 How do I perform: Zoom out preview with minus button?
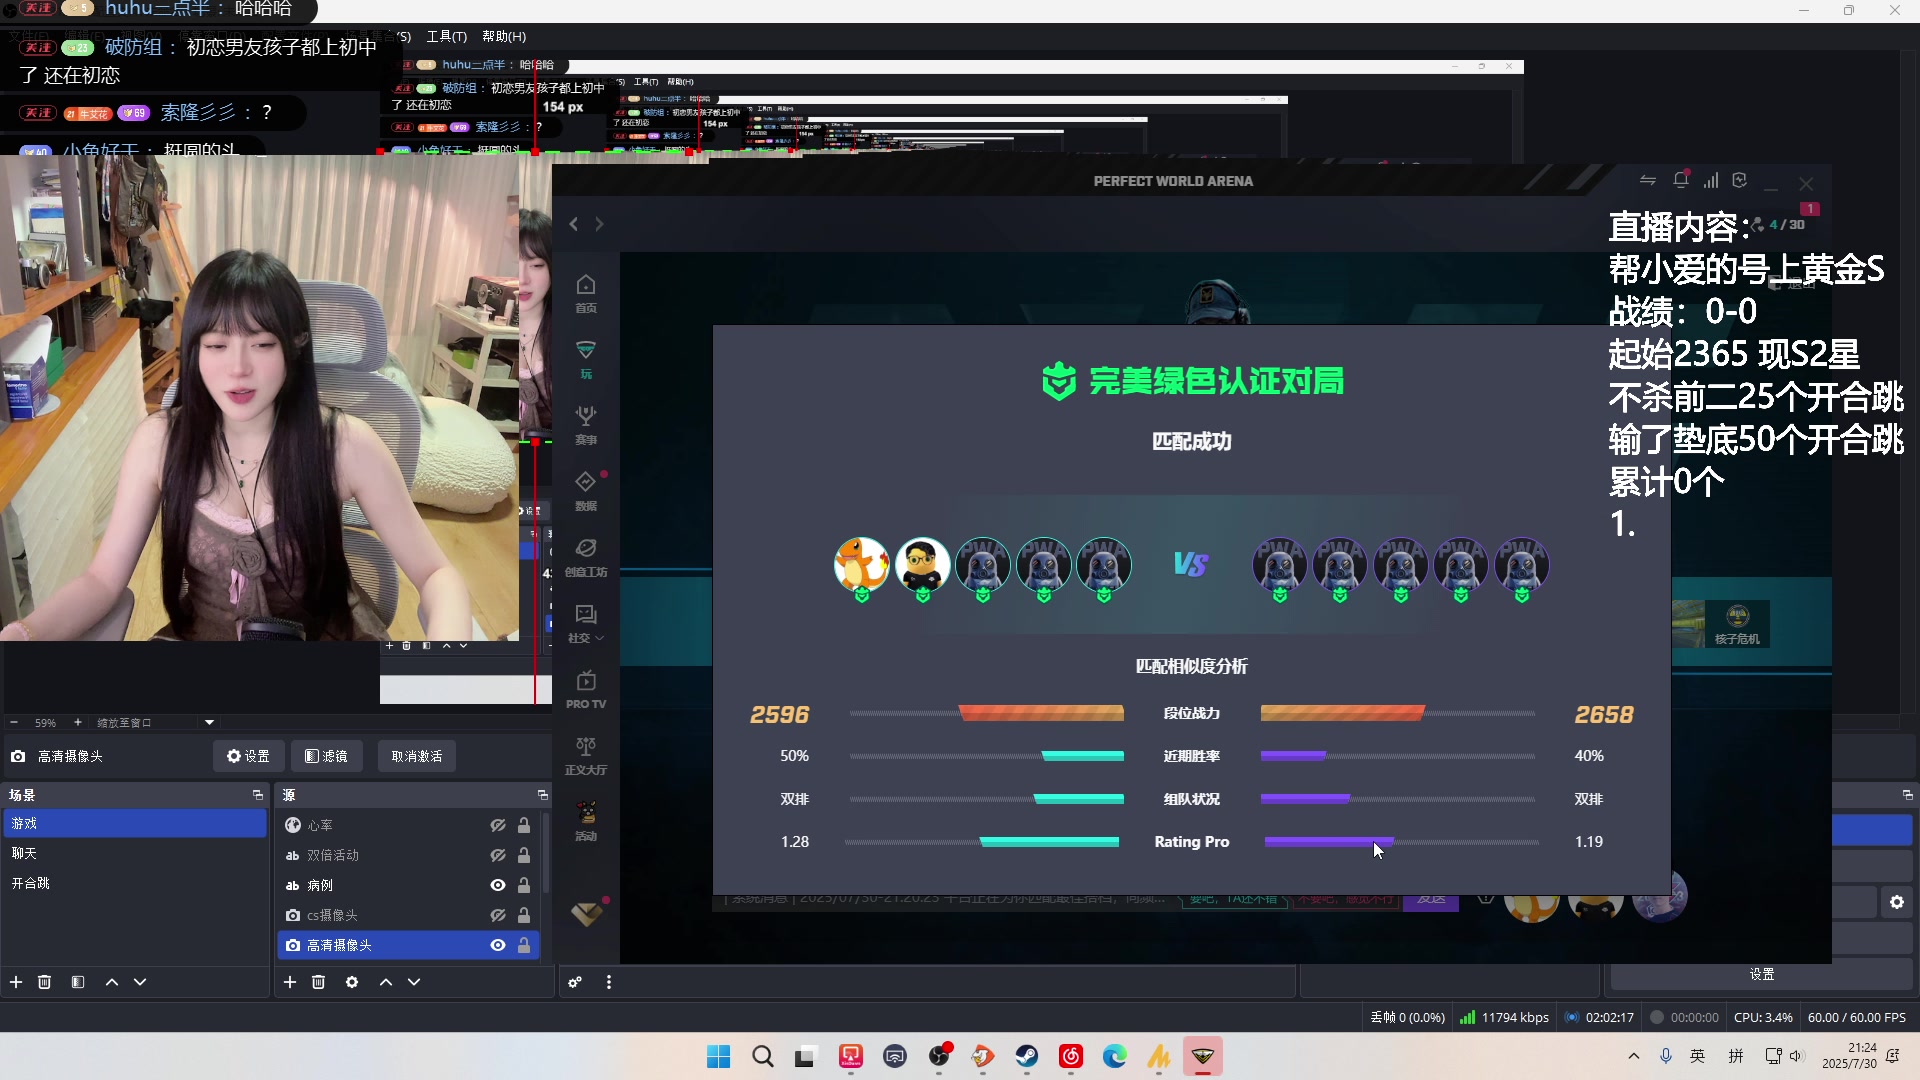(14, 722)
